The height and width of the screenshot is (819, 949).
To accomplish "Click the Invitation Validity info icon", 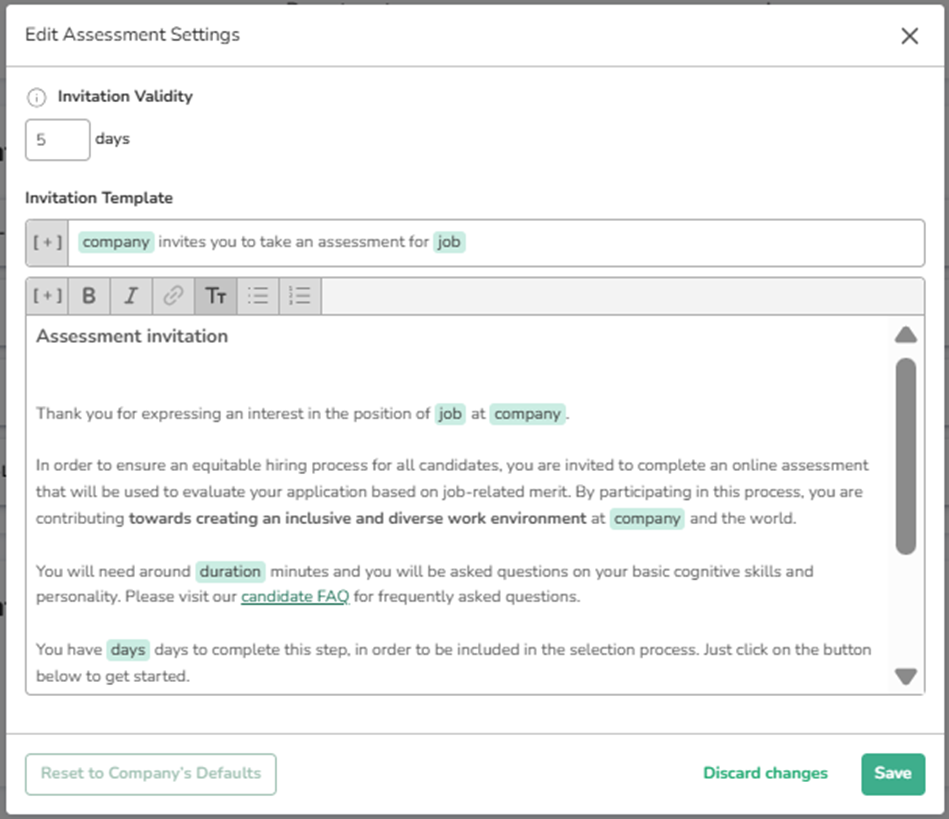I will [x=37, y=98].
